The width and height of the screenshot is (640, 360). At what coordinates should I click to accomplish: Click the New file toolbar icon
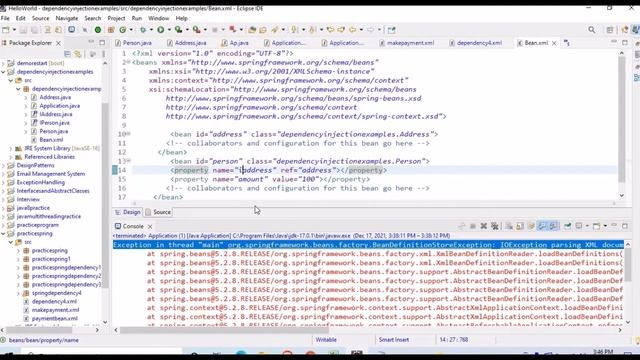pos(6,30)
